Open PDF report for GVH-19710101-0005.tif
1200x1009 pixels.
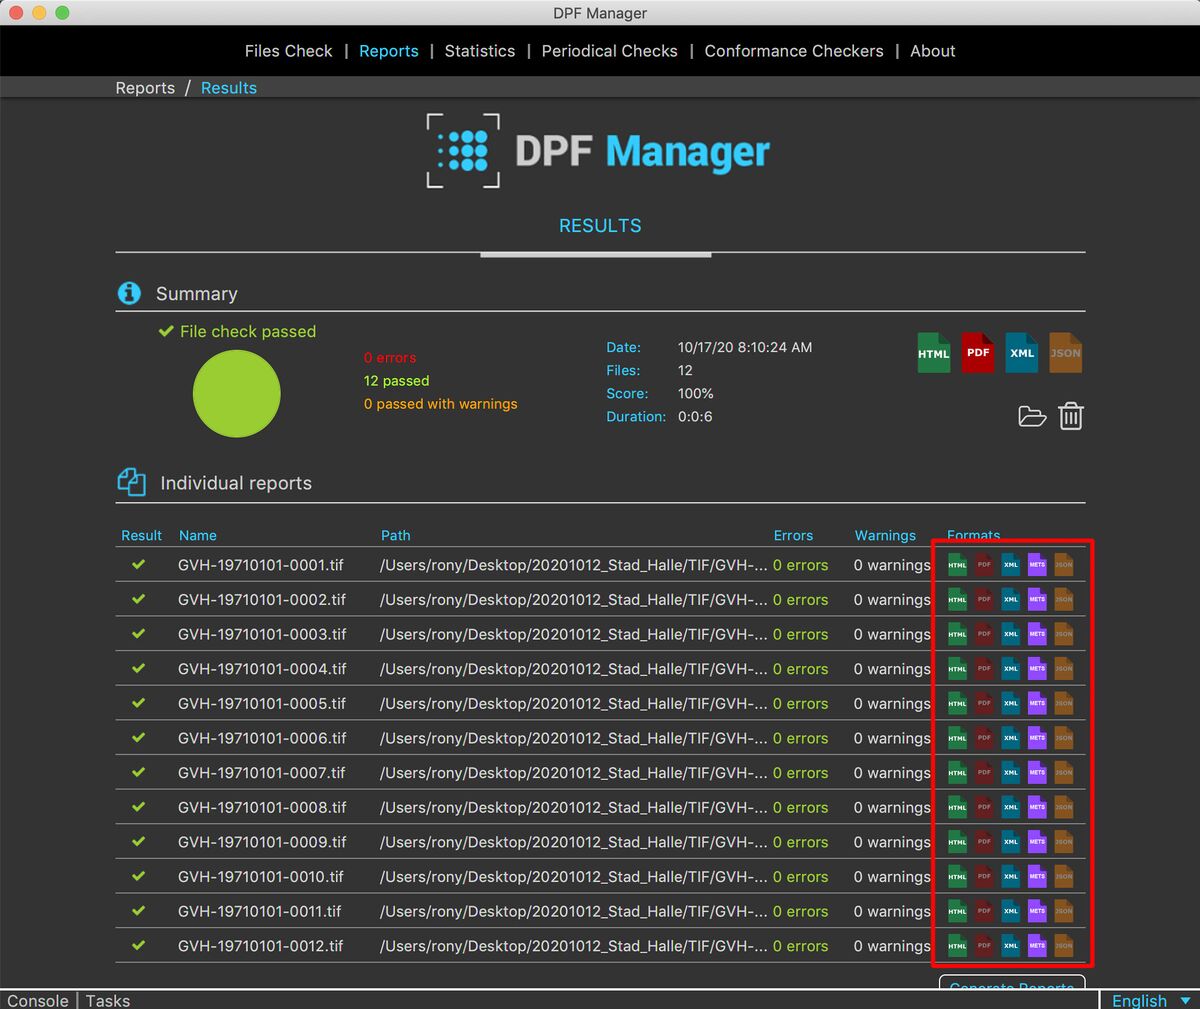[x=983, y=703]
